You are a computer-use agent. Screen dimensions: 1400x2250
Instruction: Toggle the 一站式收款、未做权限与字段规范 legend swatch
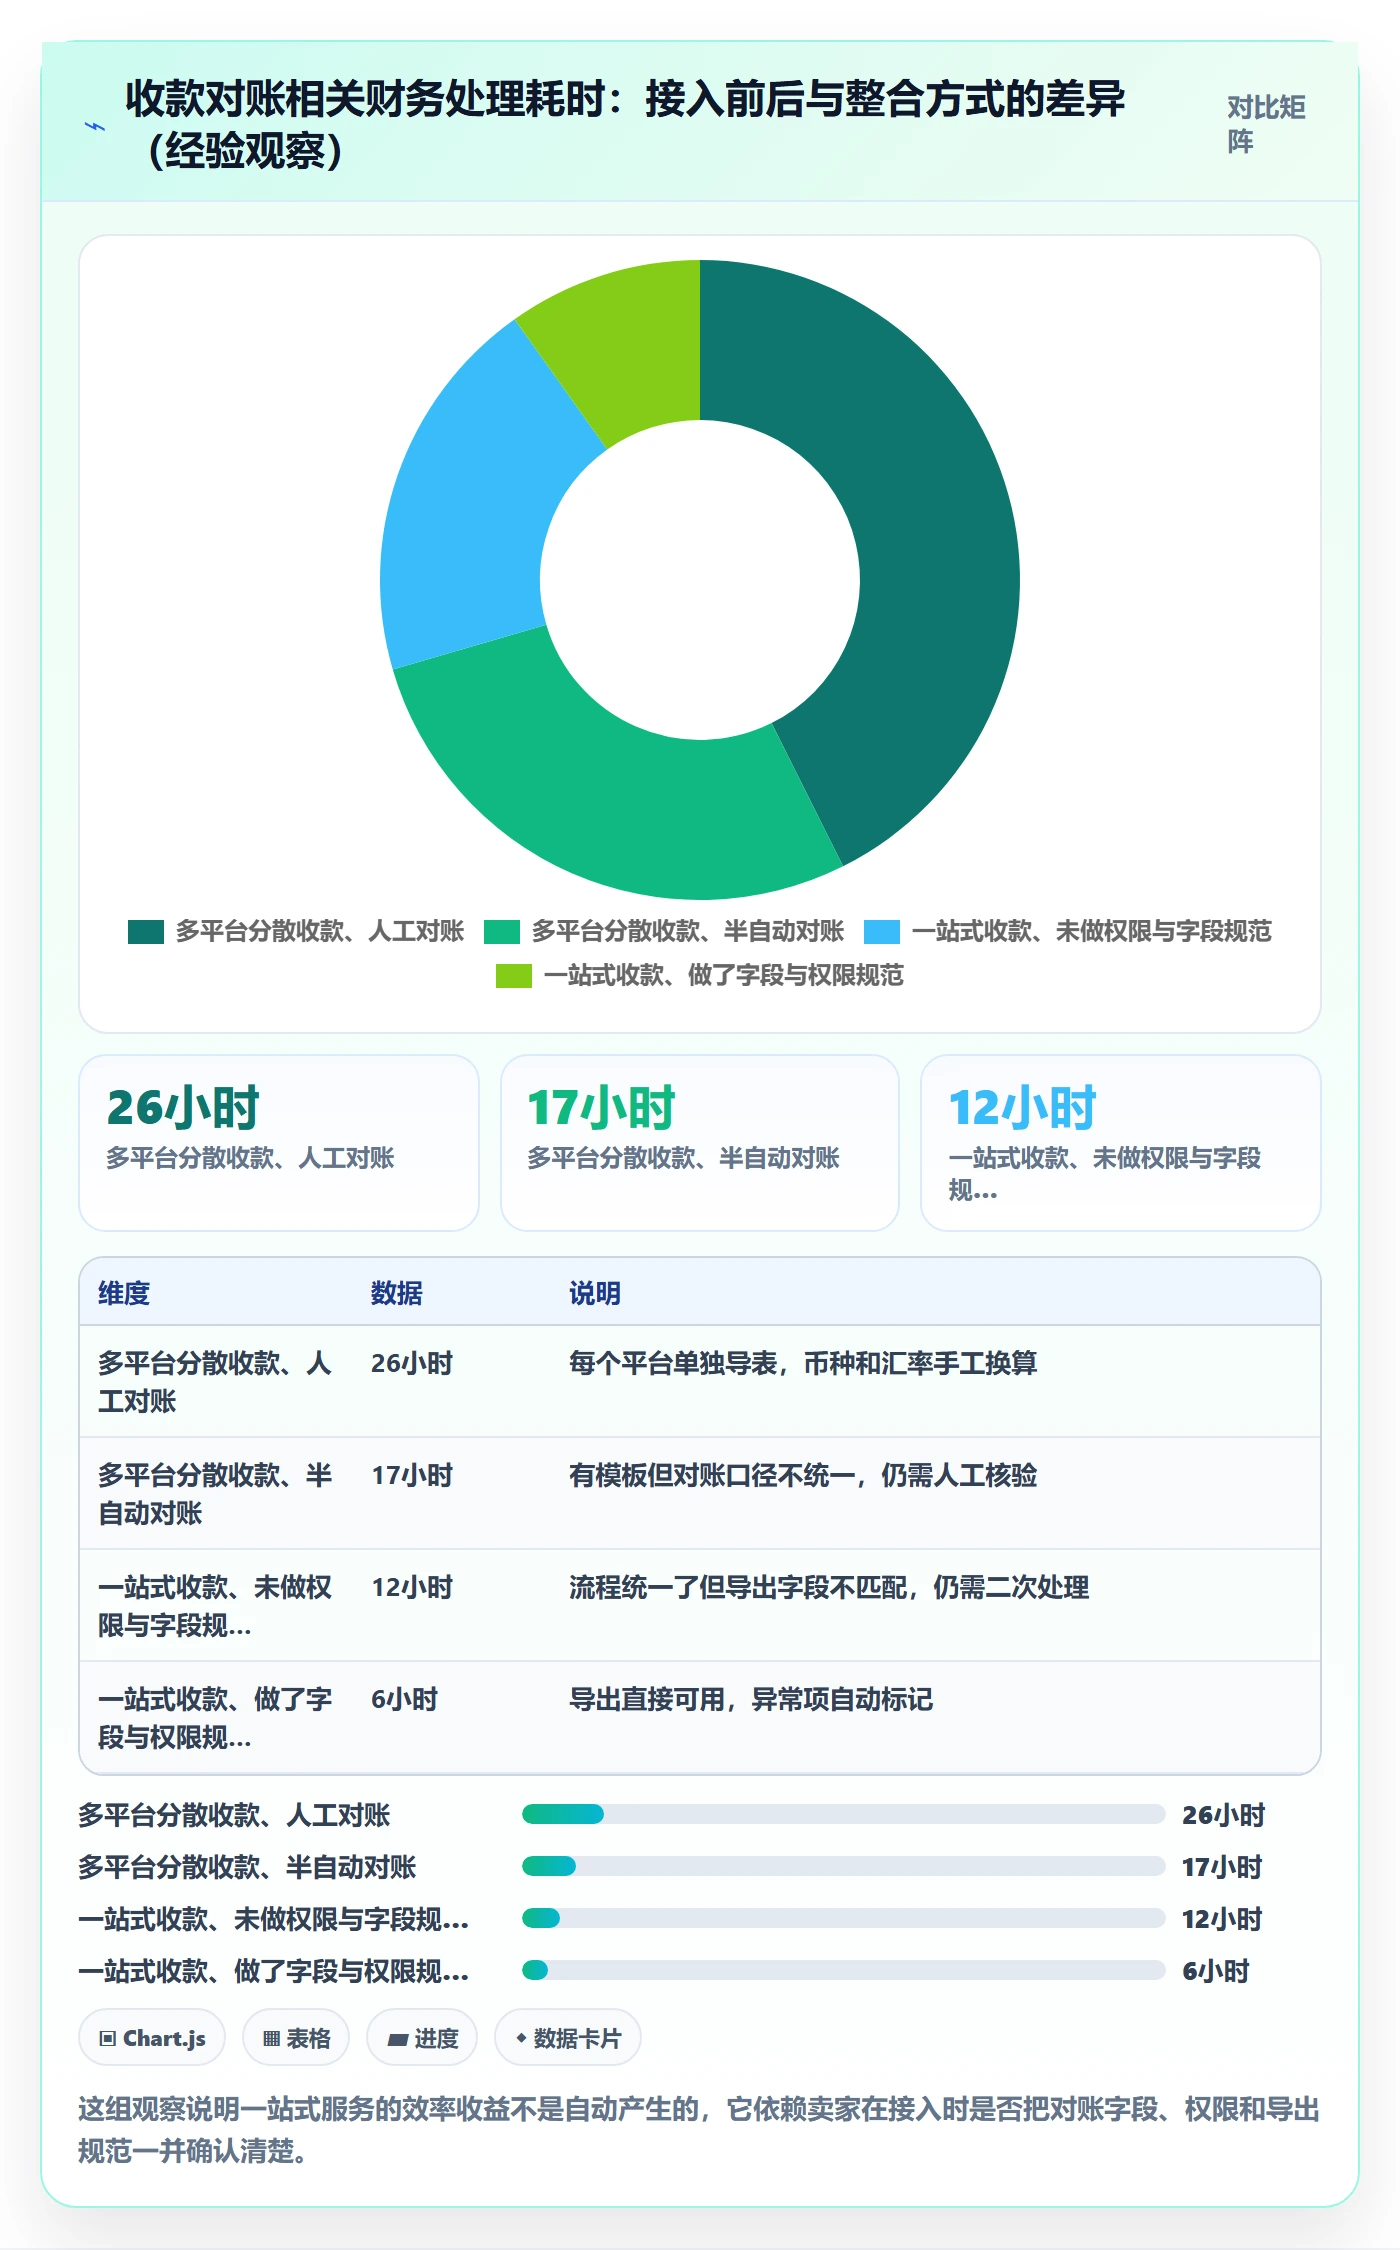tap(882, 932)
